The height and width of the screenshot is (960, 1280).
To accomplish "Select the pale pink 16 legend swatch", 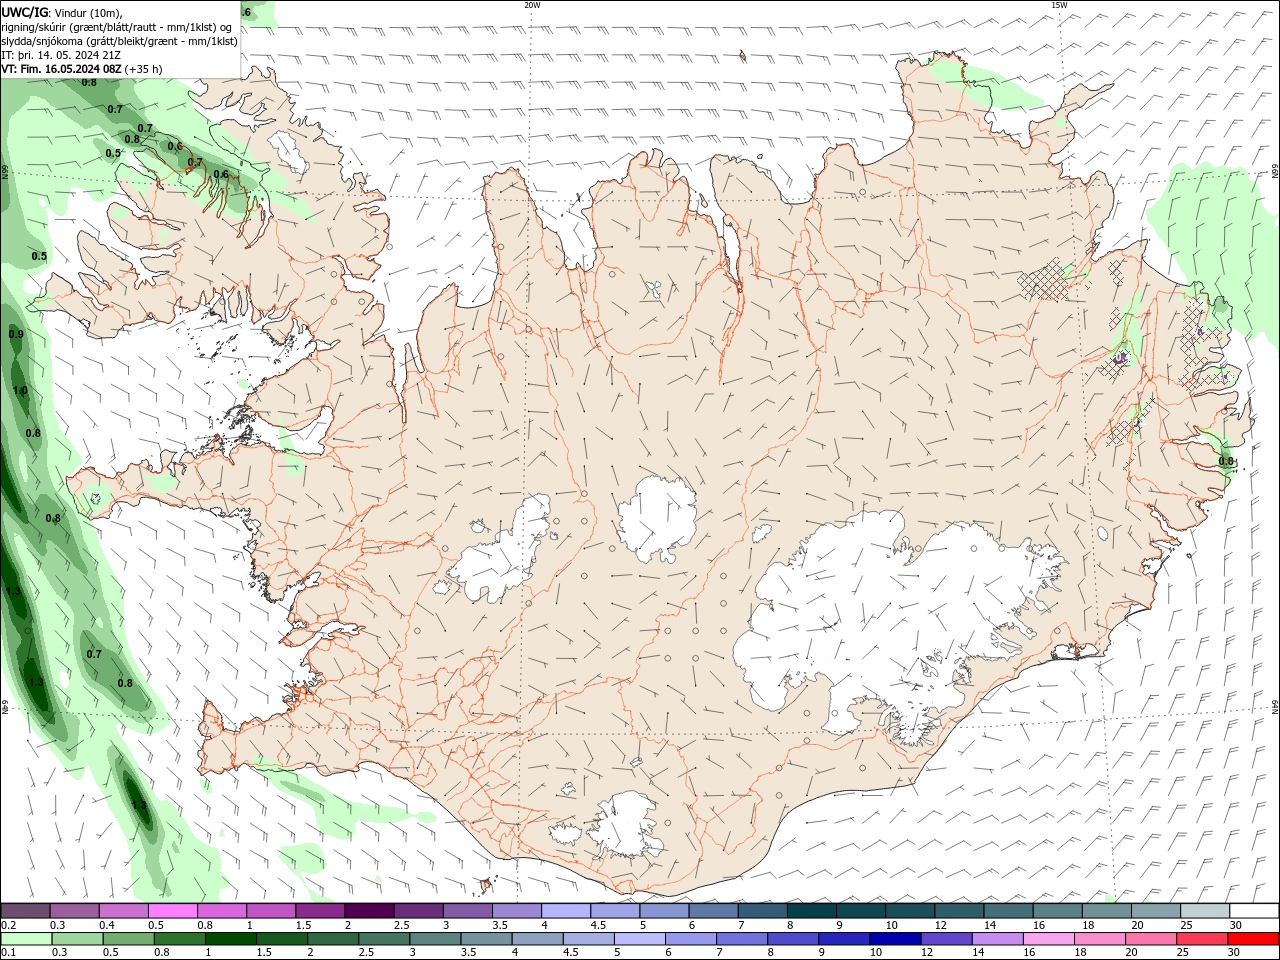I will [x=1049, y=939].
